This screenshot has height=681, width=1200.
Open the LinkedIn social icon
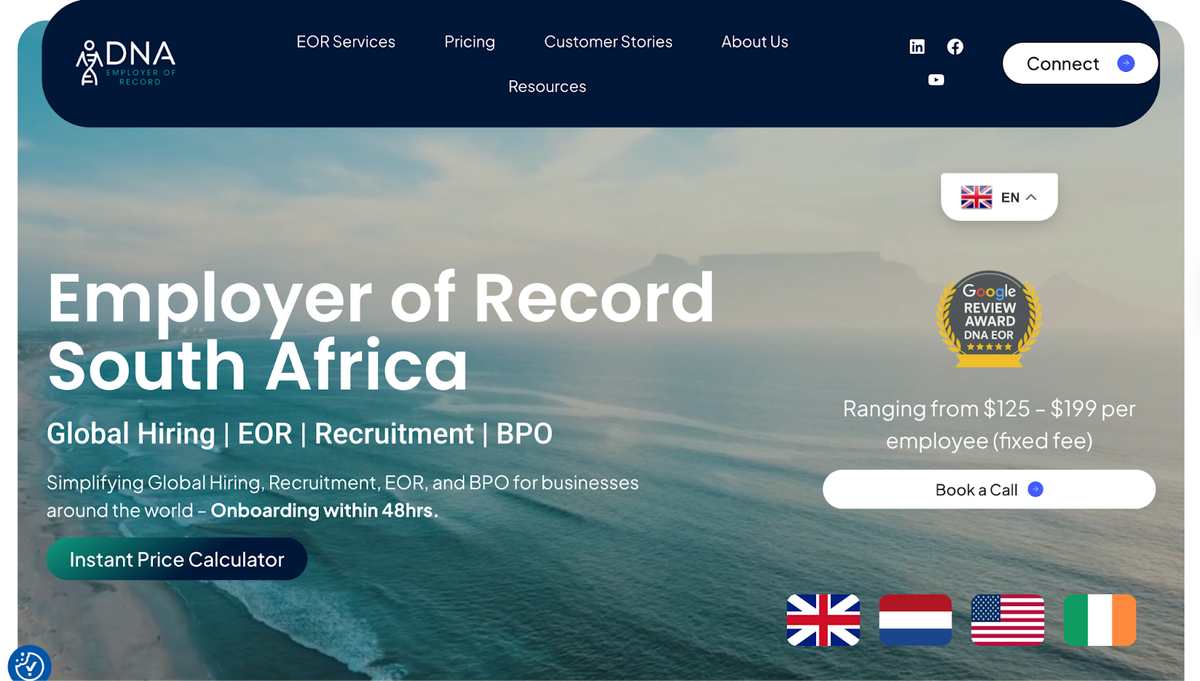pyautogui.click(x=917, y=47)
